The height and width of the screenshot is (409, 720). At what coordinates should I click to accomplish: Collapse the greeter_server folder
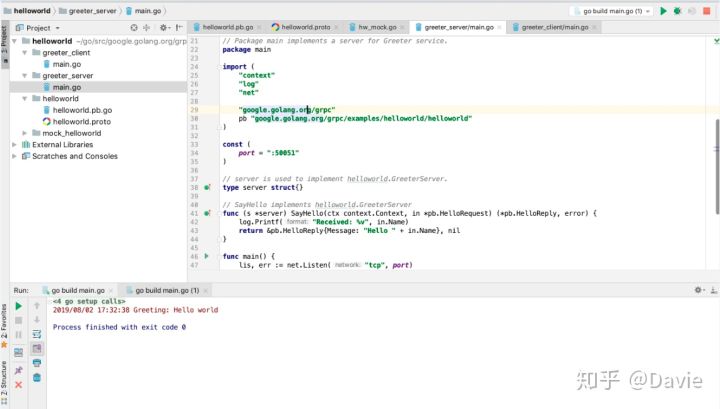(x=25, y=76)
